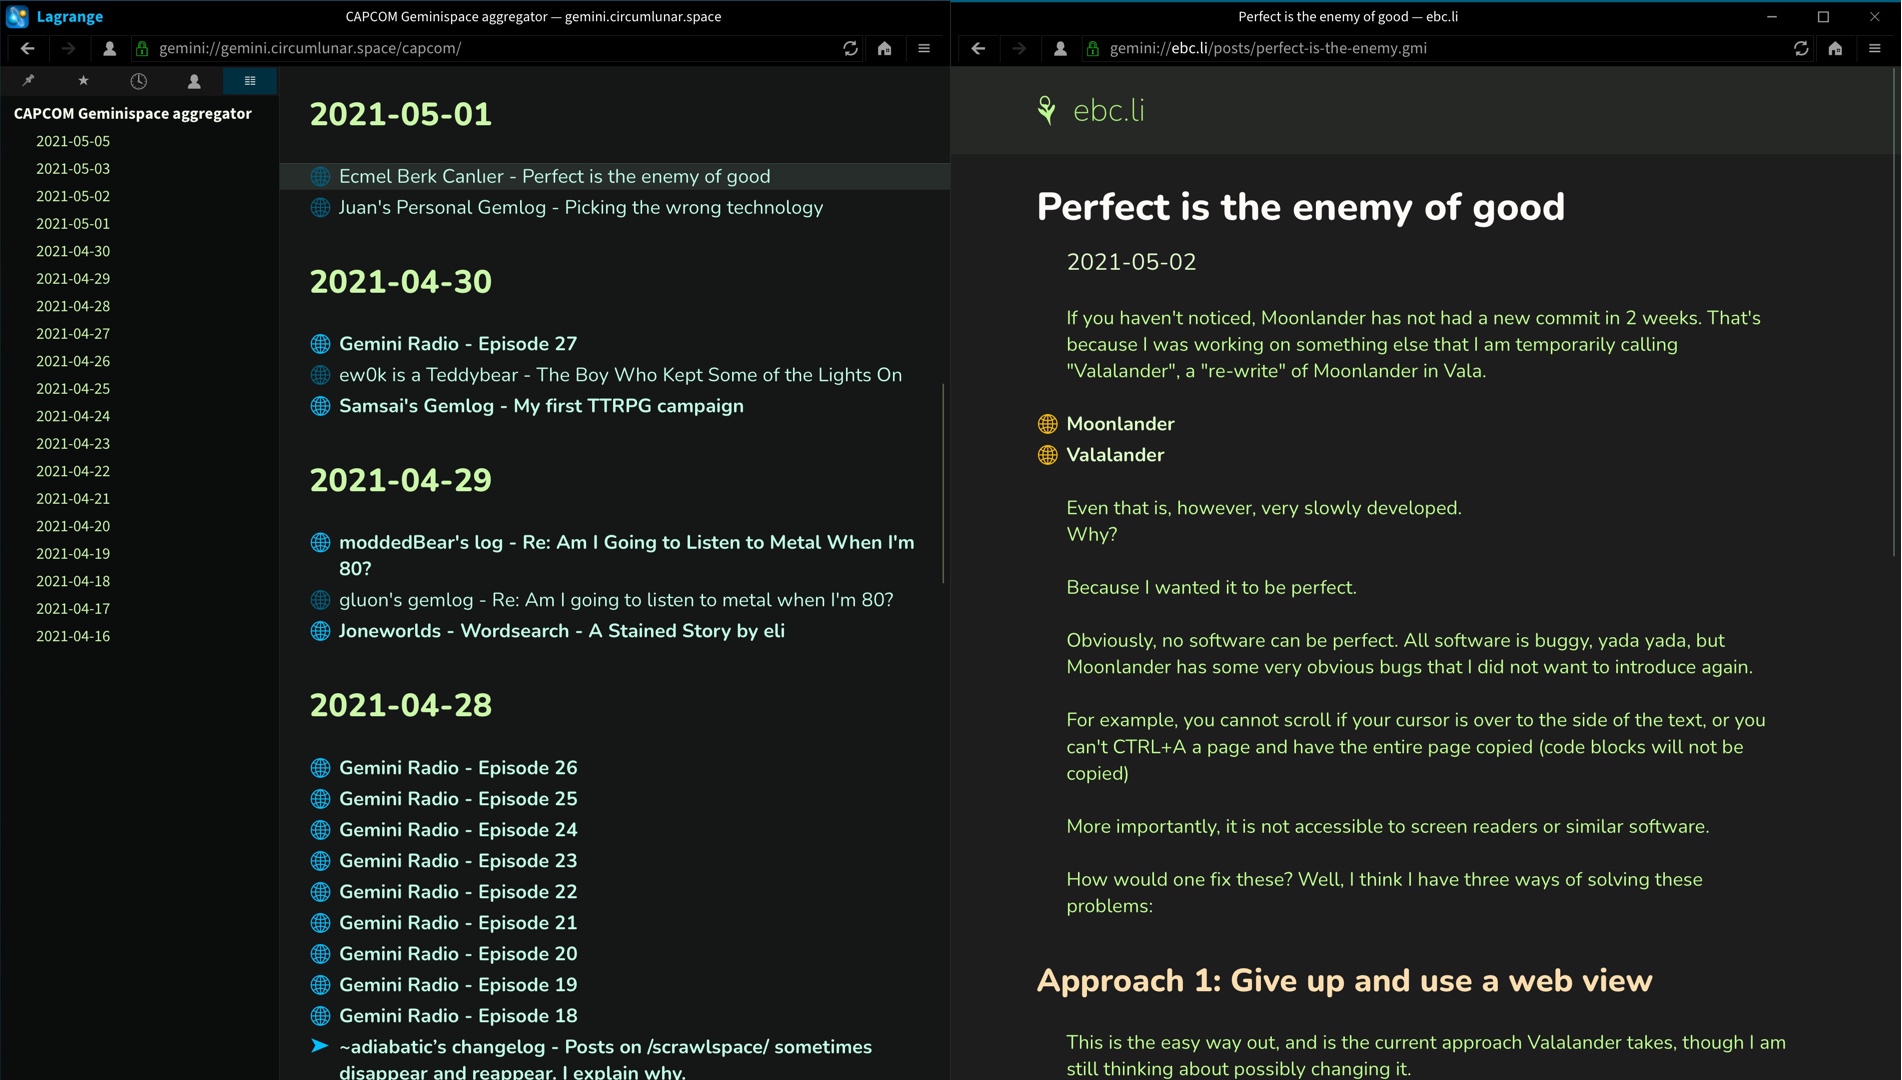Show lock certificate info for ebc.li
The width and height of the screenshot is (1902, 1080).
(1093, 48)
